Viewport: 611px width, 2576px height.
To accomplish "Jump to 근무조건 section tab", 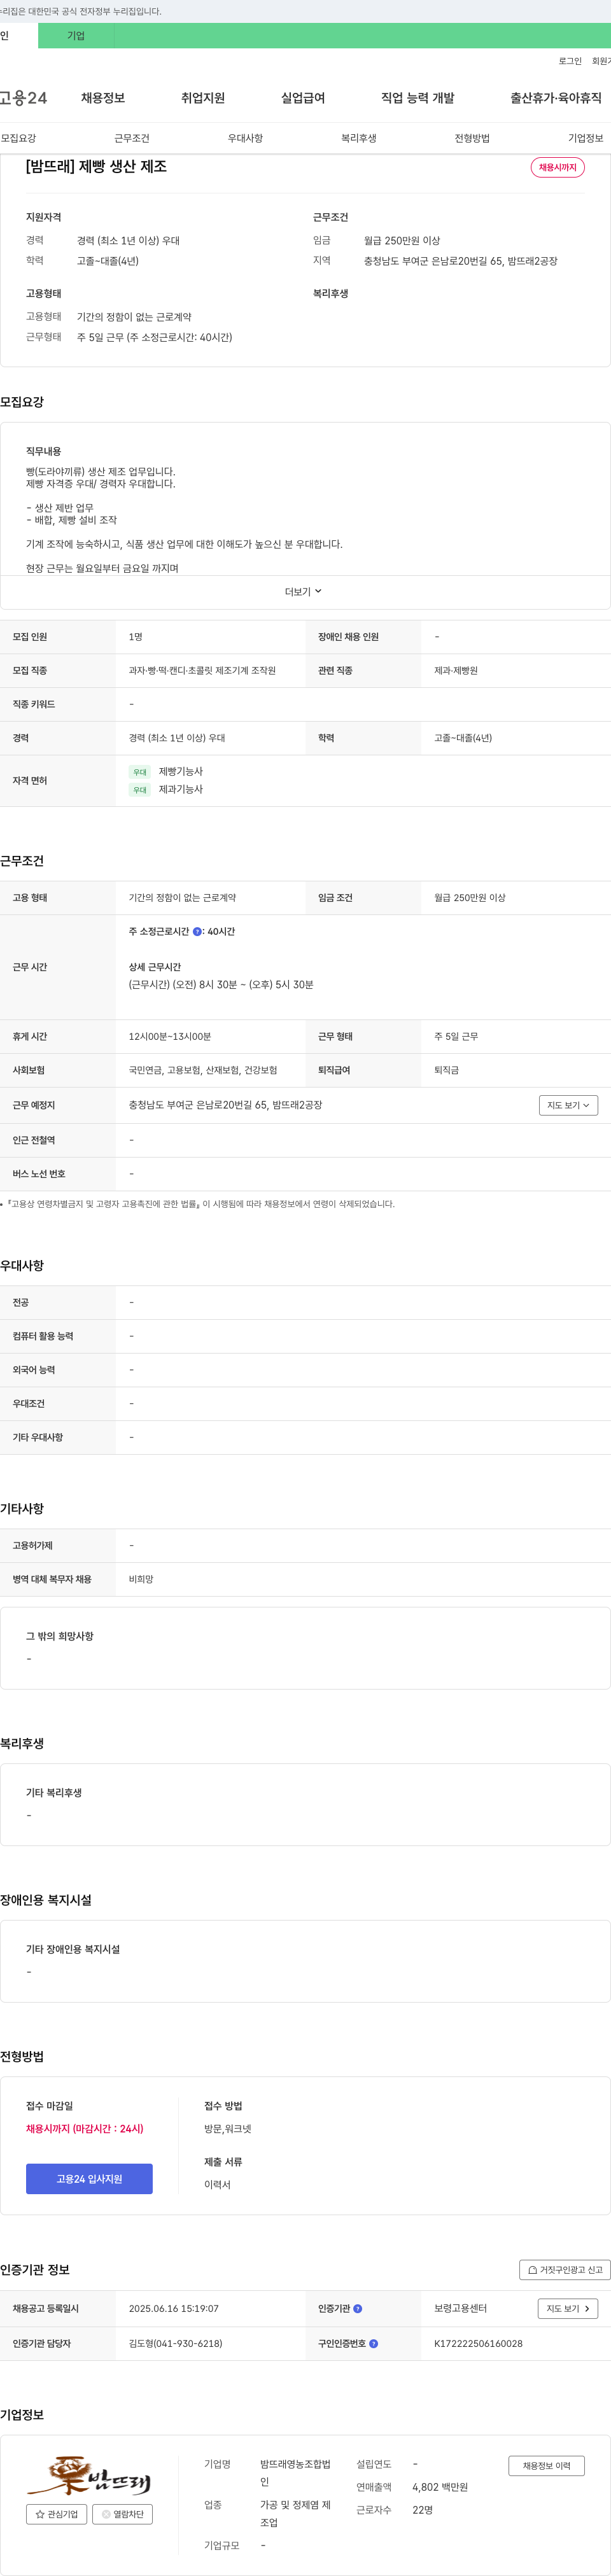I will click(x=132, y=138).
